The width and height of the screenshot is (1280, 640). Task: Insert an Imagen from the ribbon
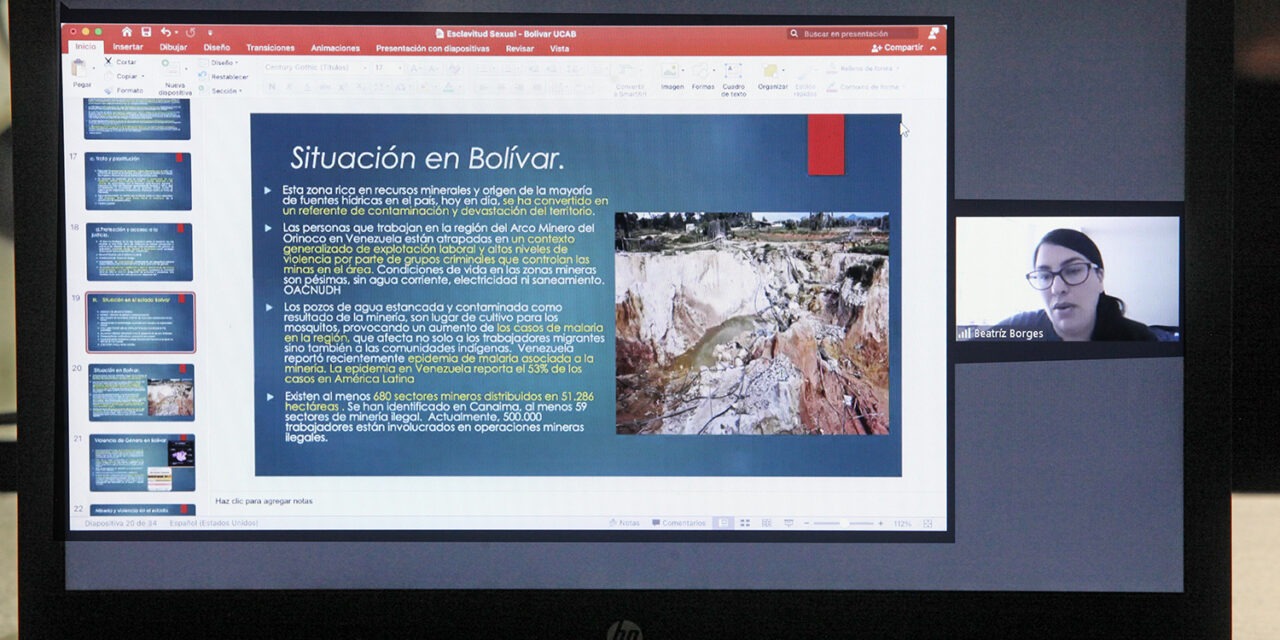[x=672, y=77]
